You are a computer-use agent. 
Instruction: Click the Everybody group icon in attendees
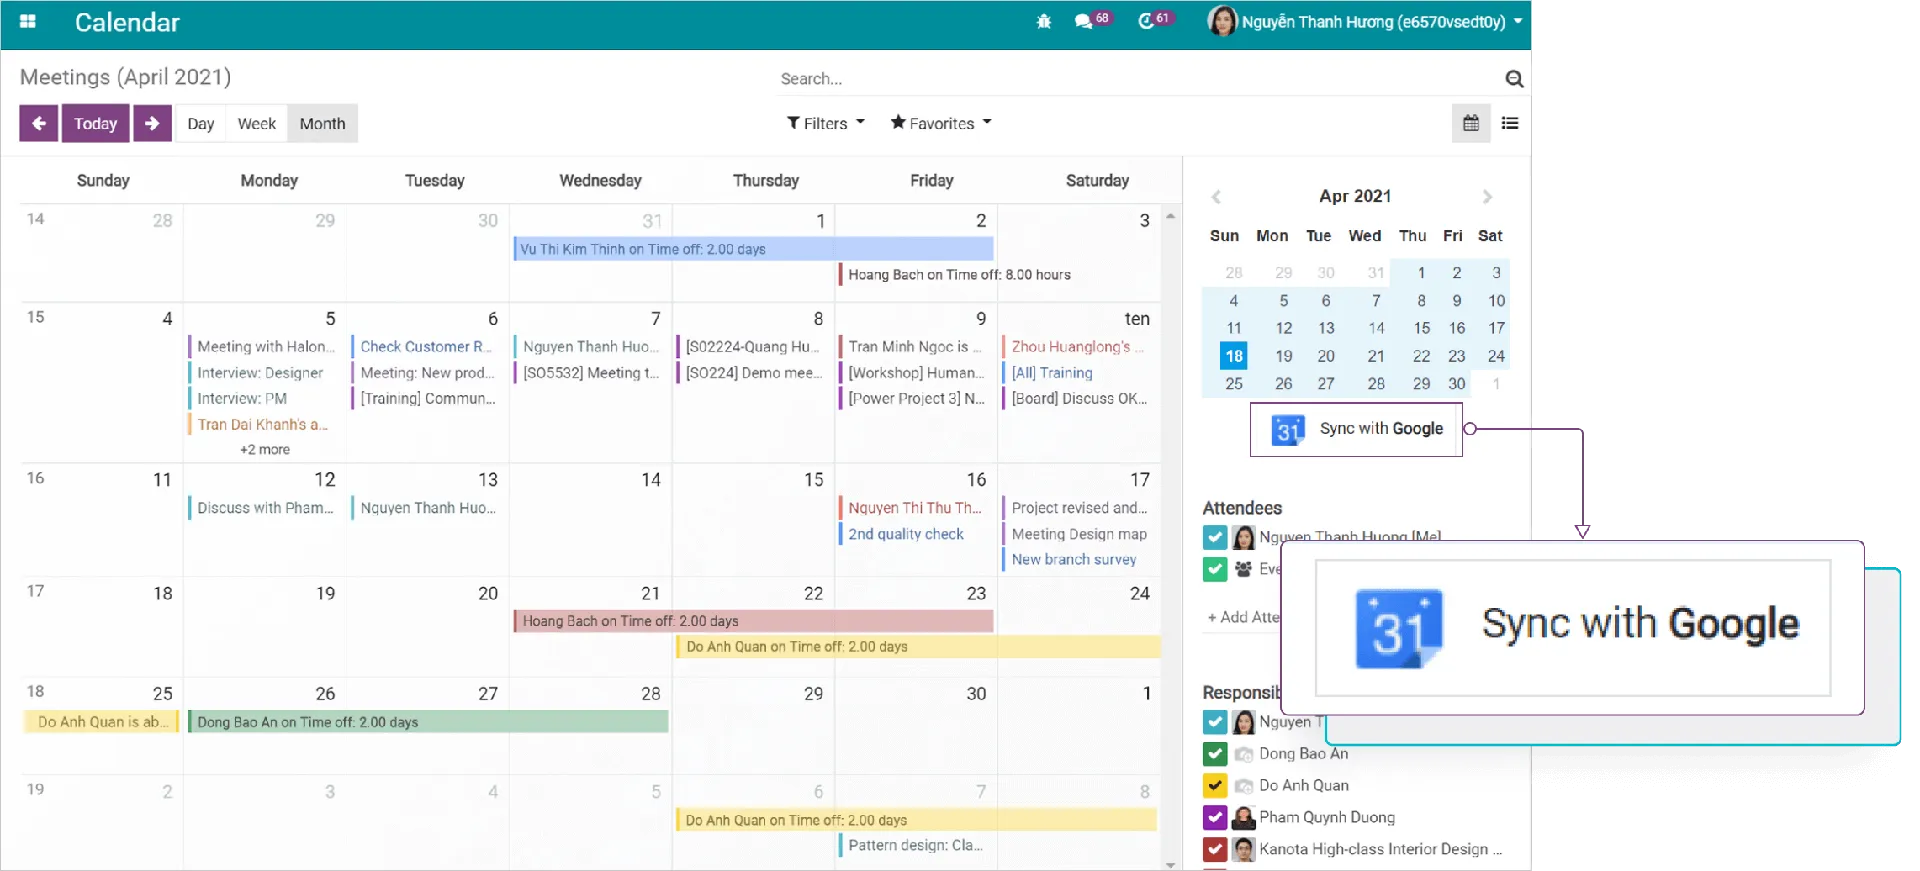coord(1243,569)
